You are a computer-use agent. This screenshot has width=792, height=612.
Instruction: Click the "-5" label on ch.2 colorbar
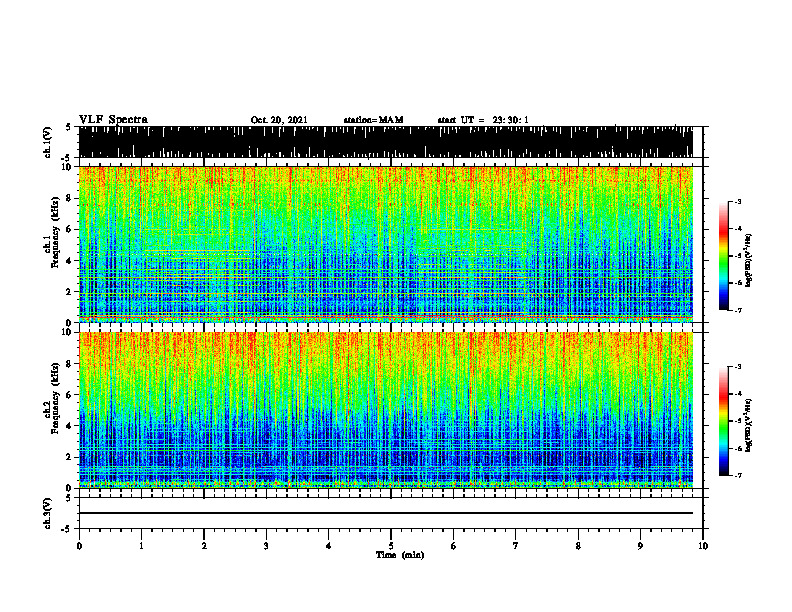click(738, 421)
